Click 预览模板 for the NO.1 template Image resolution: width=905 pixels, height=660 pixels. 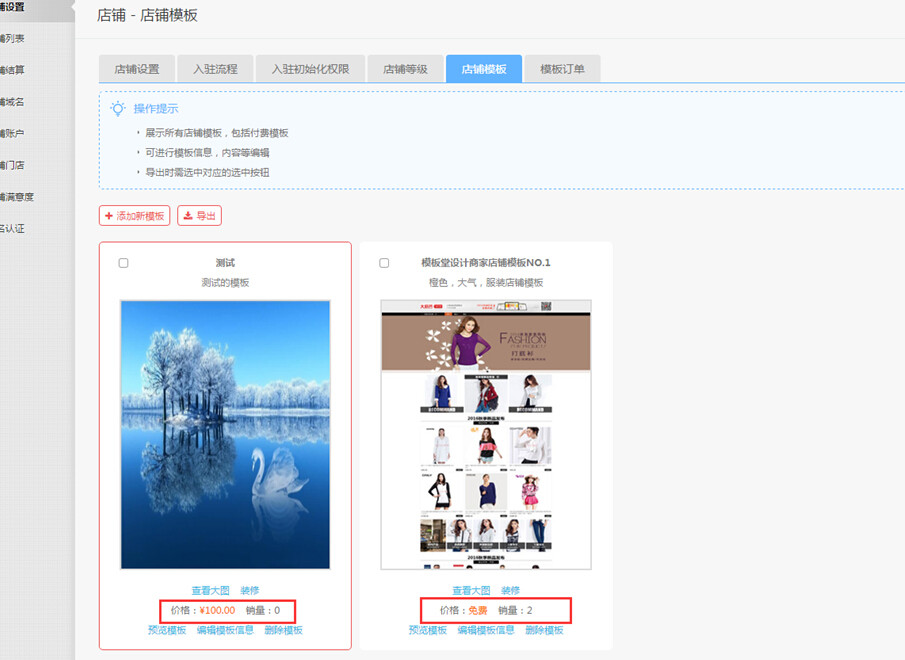tap(428, 630)
